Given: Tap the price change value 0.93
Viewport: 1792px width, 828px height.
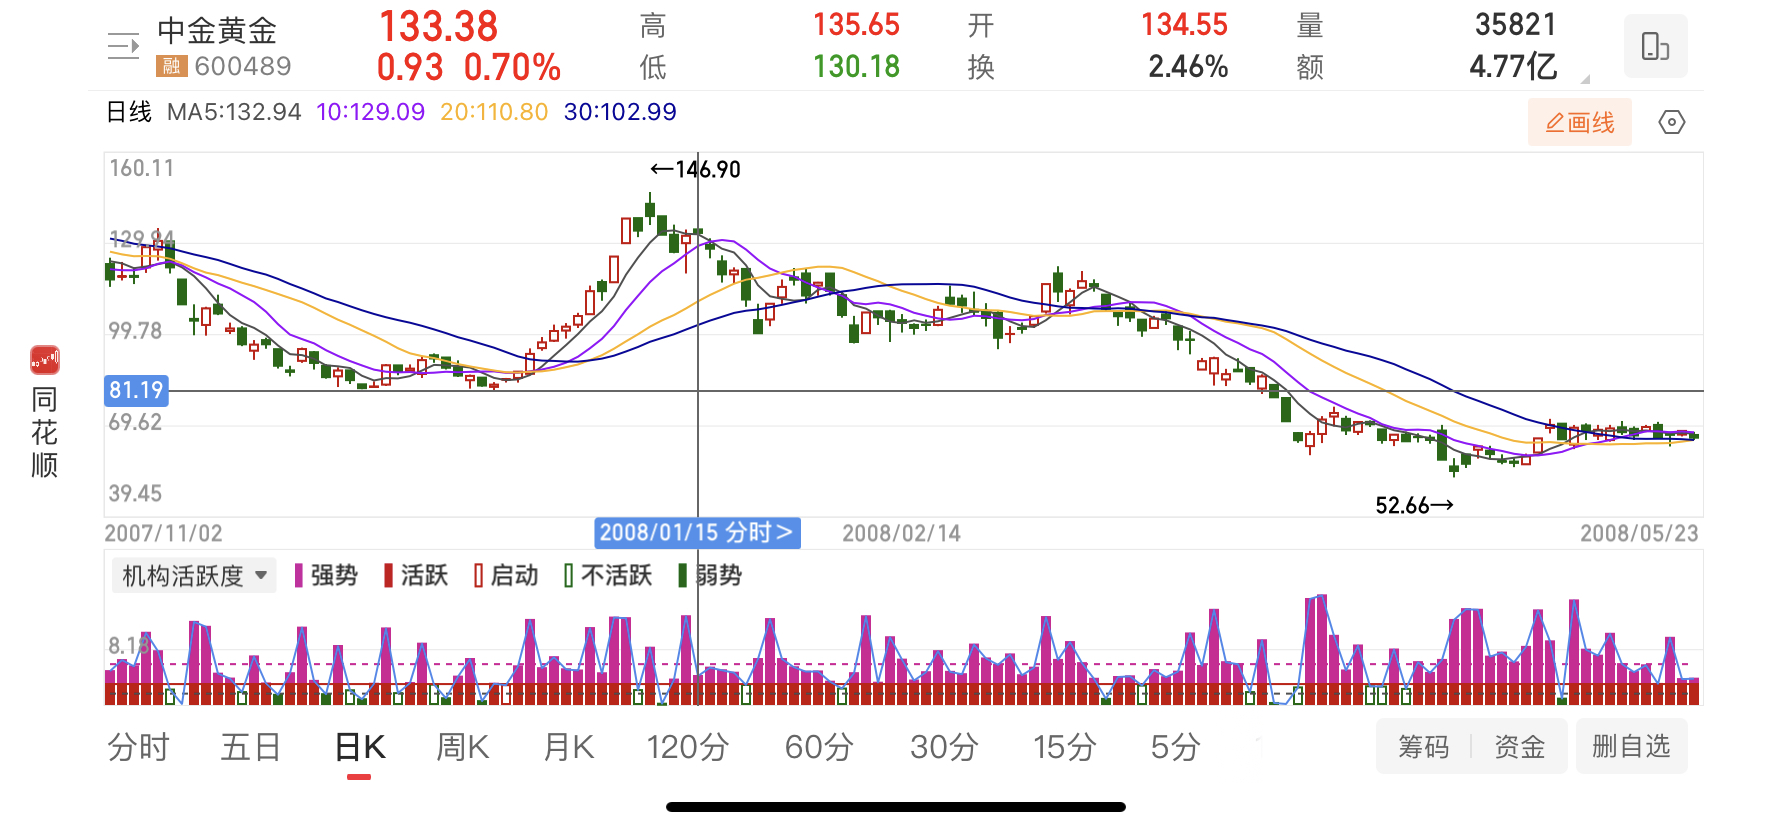Looking at the screenshot, I should [x=410, y=67].
